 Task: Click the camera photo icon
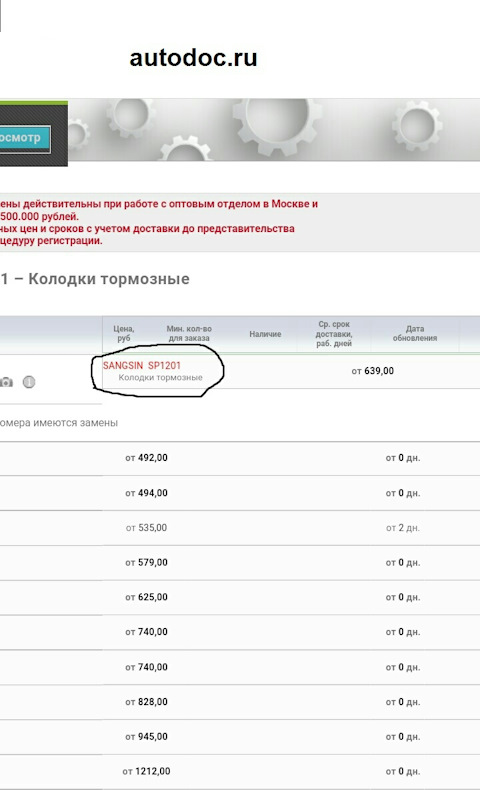(6, 382)
